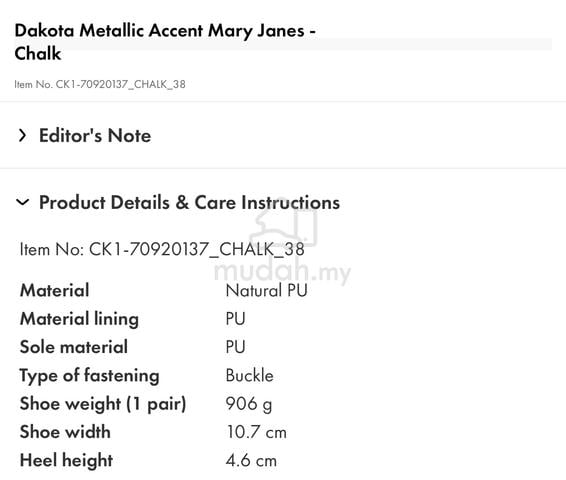The image size is (566, 480).
Task: Click the Natural PU value
Action: tap(266, 291)
